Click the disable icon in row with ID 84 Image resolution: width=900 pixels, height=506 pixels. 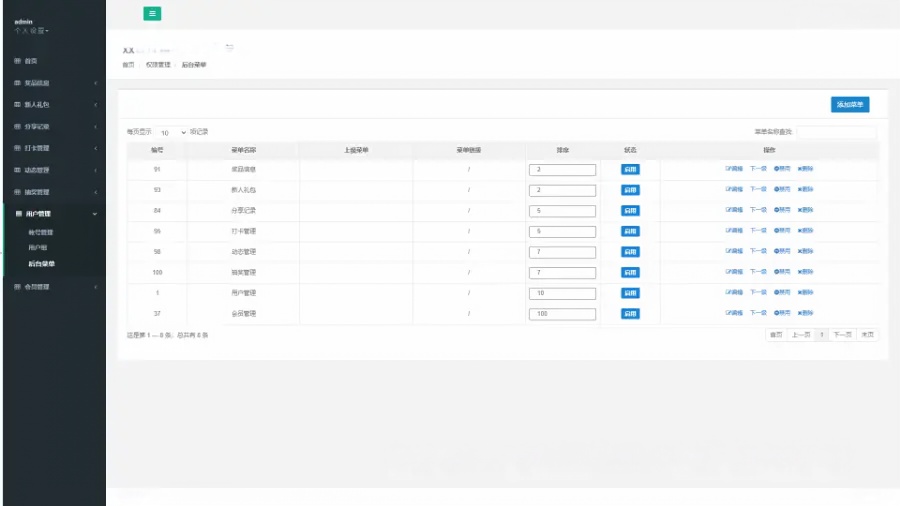[776, 211]
